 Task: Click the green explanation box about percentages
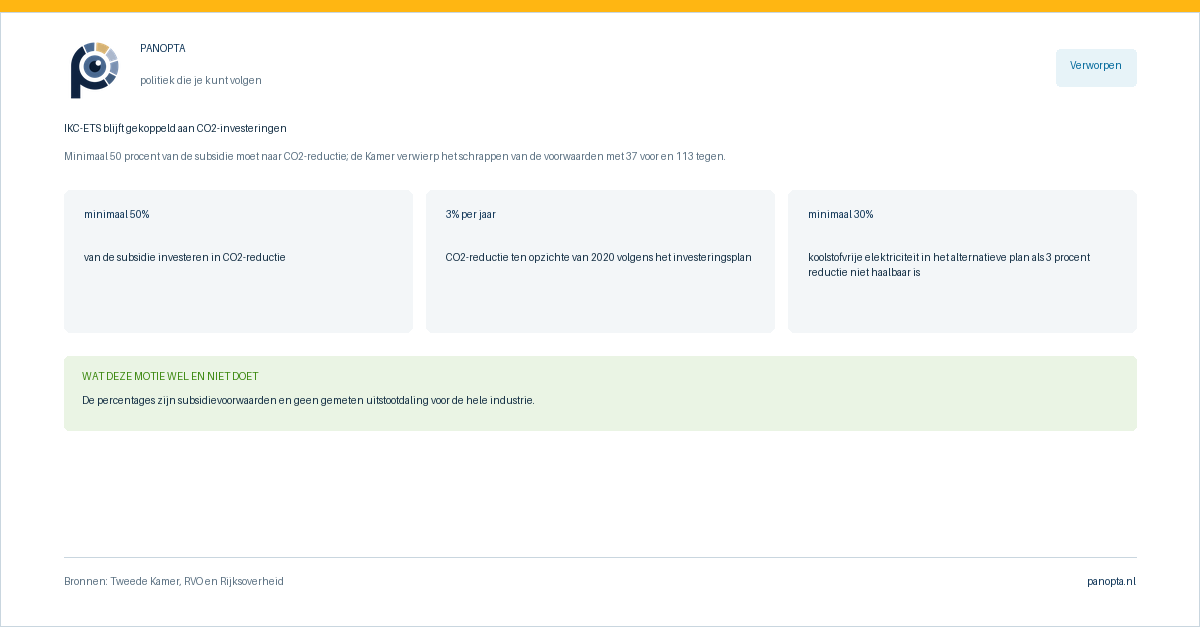pyautogui.click(x=600, y=393)
